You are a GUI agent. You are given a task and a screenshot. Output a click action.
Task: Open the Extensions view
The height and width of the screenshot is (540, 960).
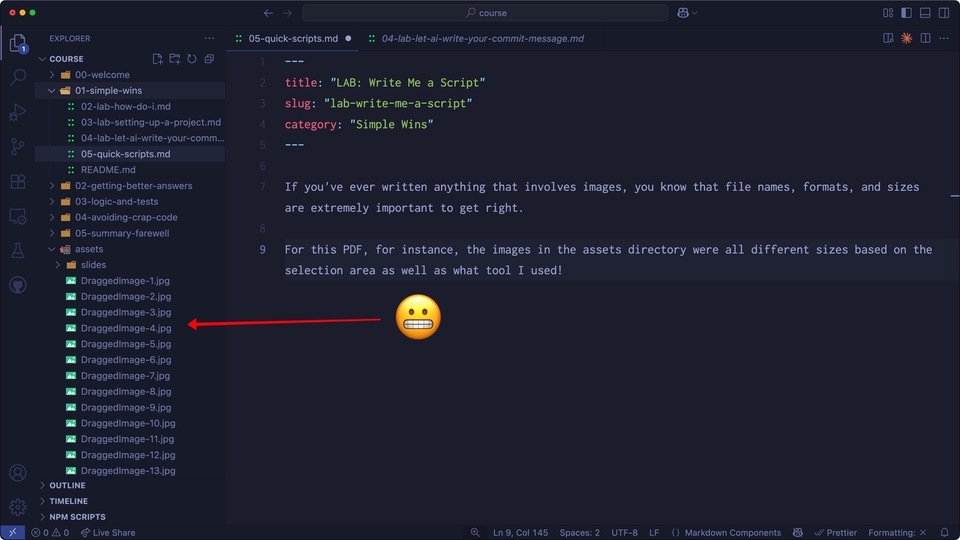18,181
